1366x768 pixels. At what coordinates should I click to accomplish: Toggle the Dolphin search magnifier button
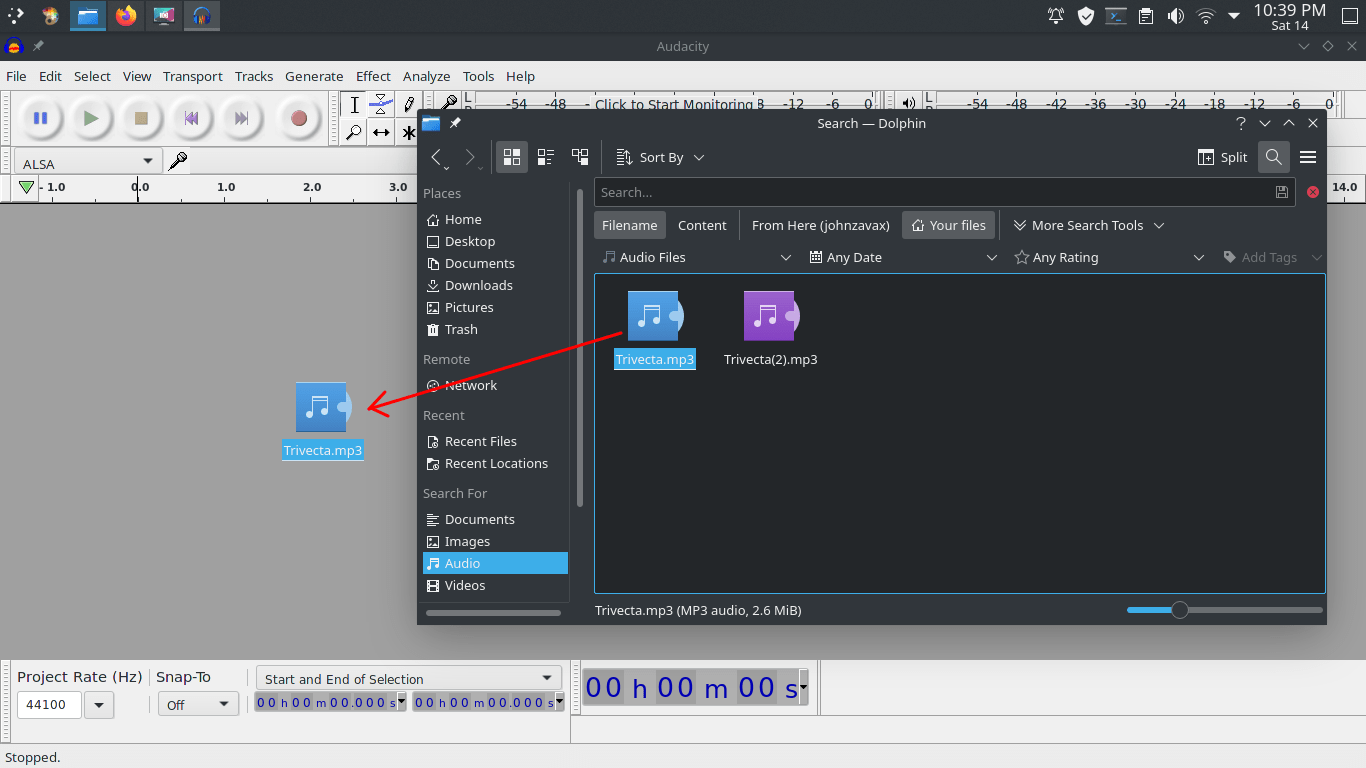(1273, 157)
